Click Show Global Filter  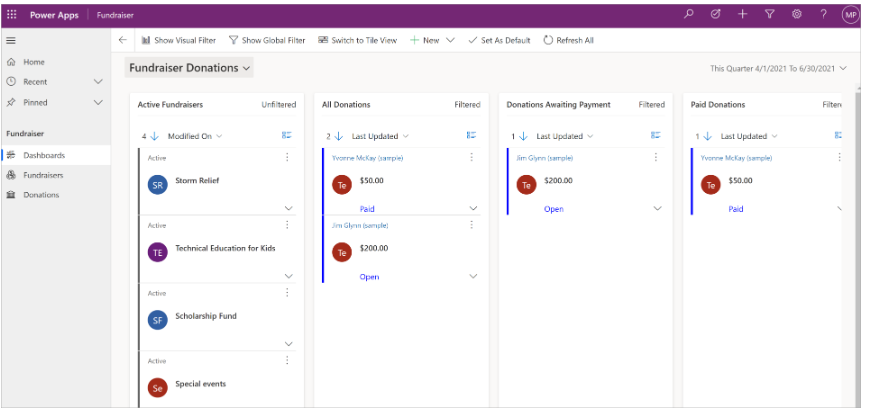(x=267, y=41)
